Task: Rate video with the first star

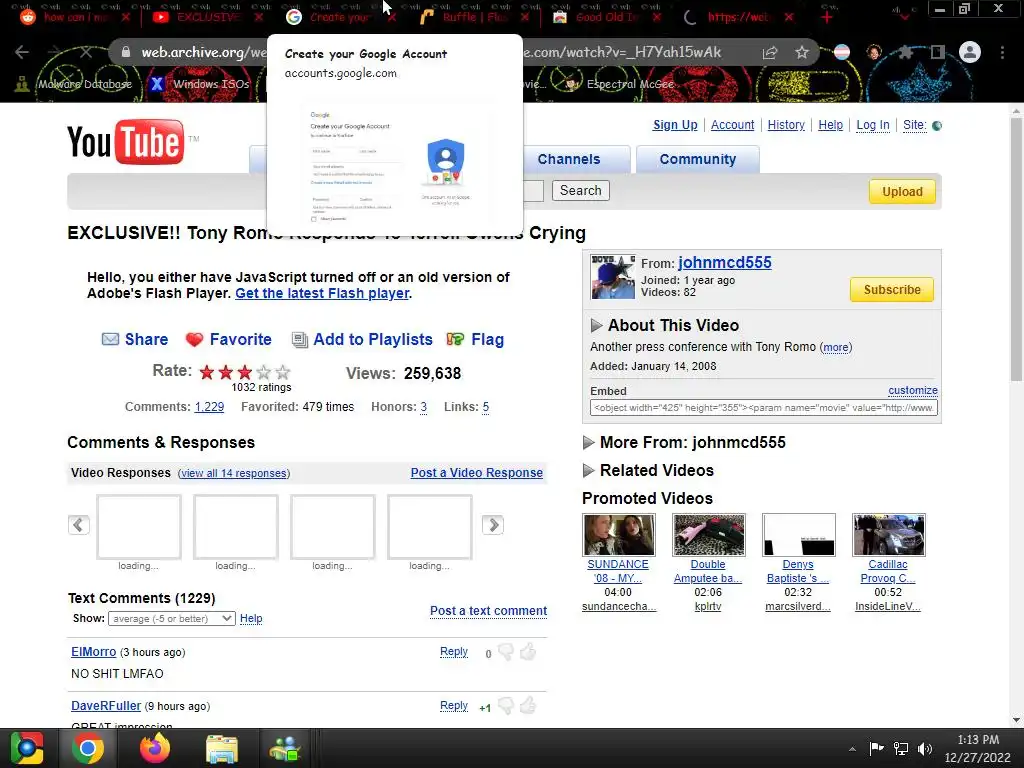Action: click(x=207, y=372)
